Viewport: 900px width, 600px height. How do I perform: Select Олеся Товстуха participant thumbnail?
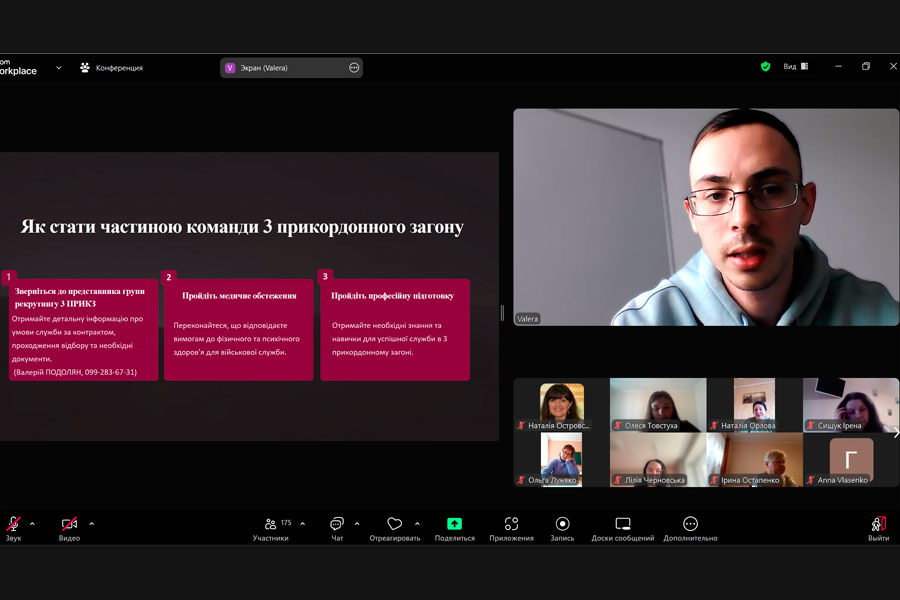pos(658,405)
